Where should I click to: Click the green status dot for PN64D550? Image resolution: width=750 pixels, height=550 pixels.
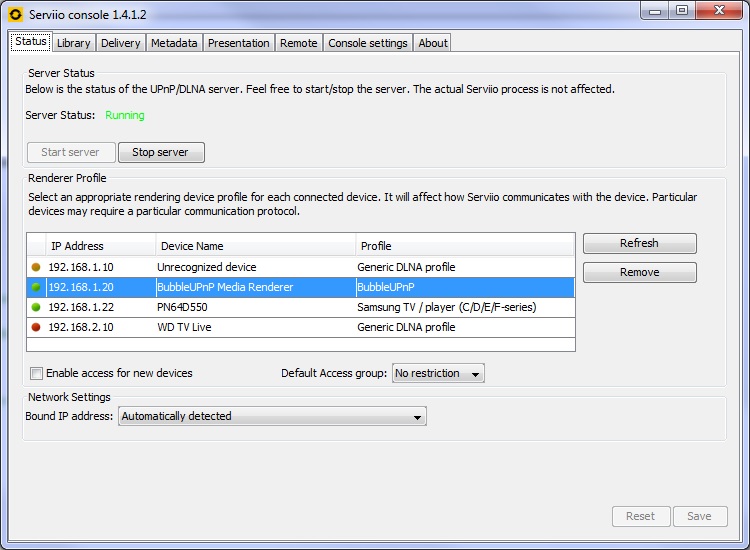coord(37,307)
